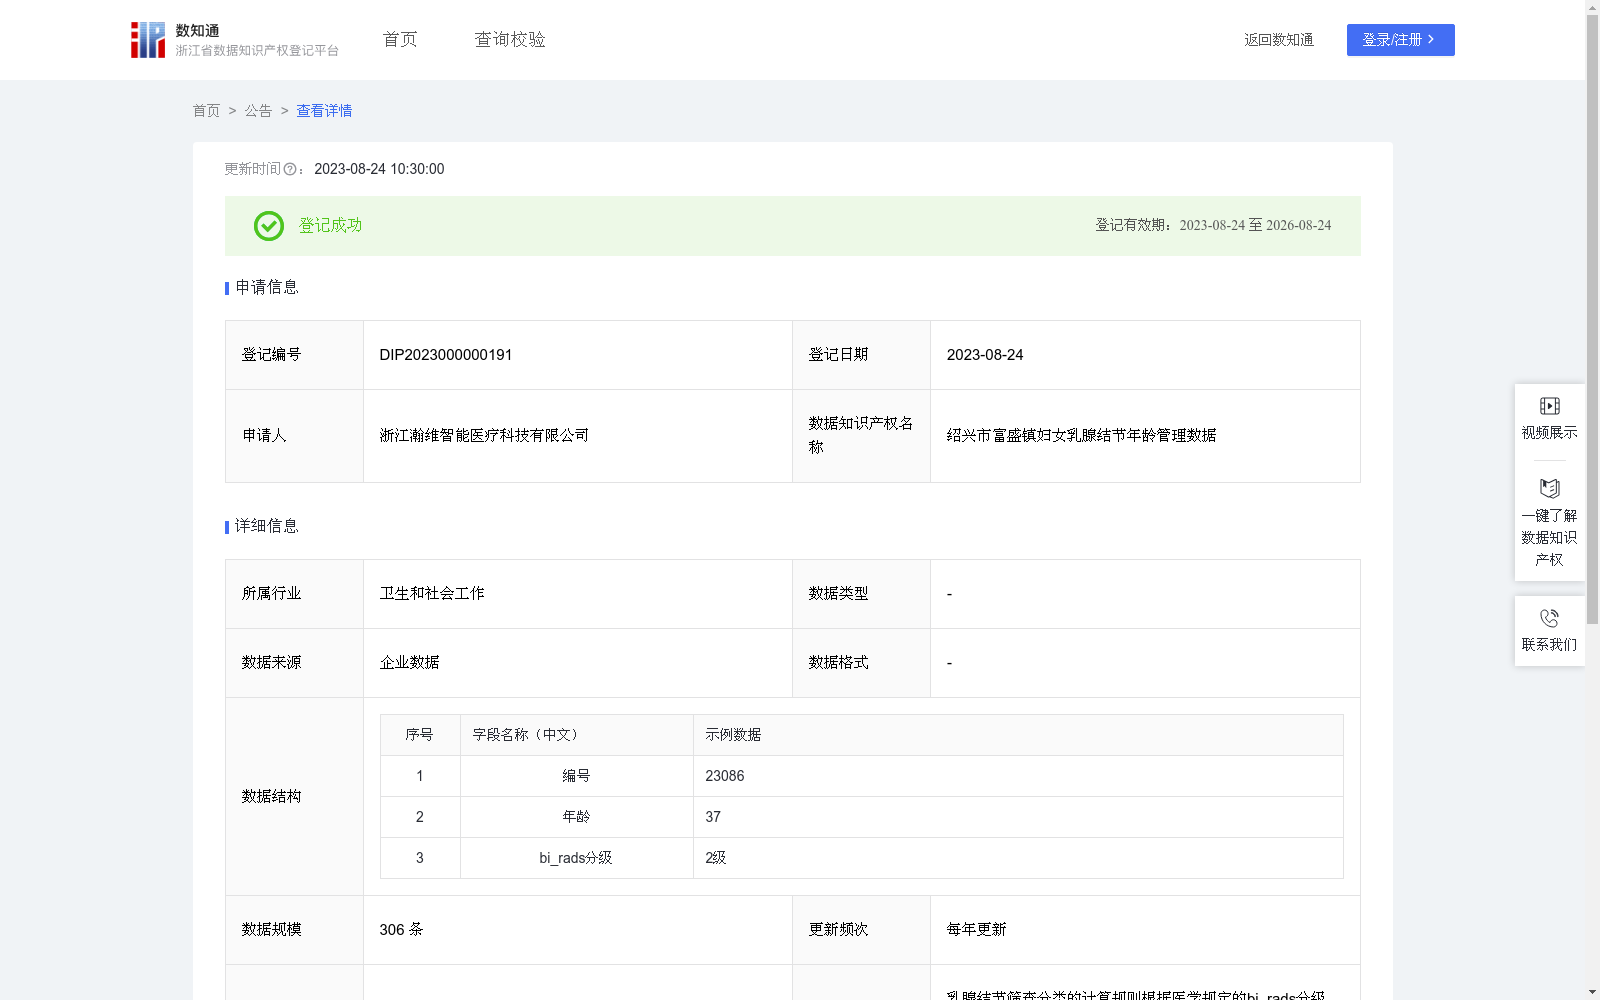Click data source value 企业数据
Image resolution: width=1600 pixels, height=1000 pixels.
pyautogui.click(x=409, y=663)
